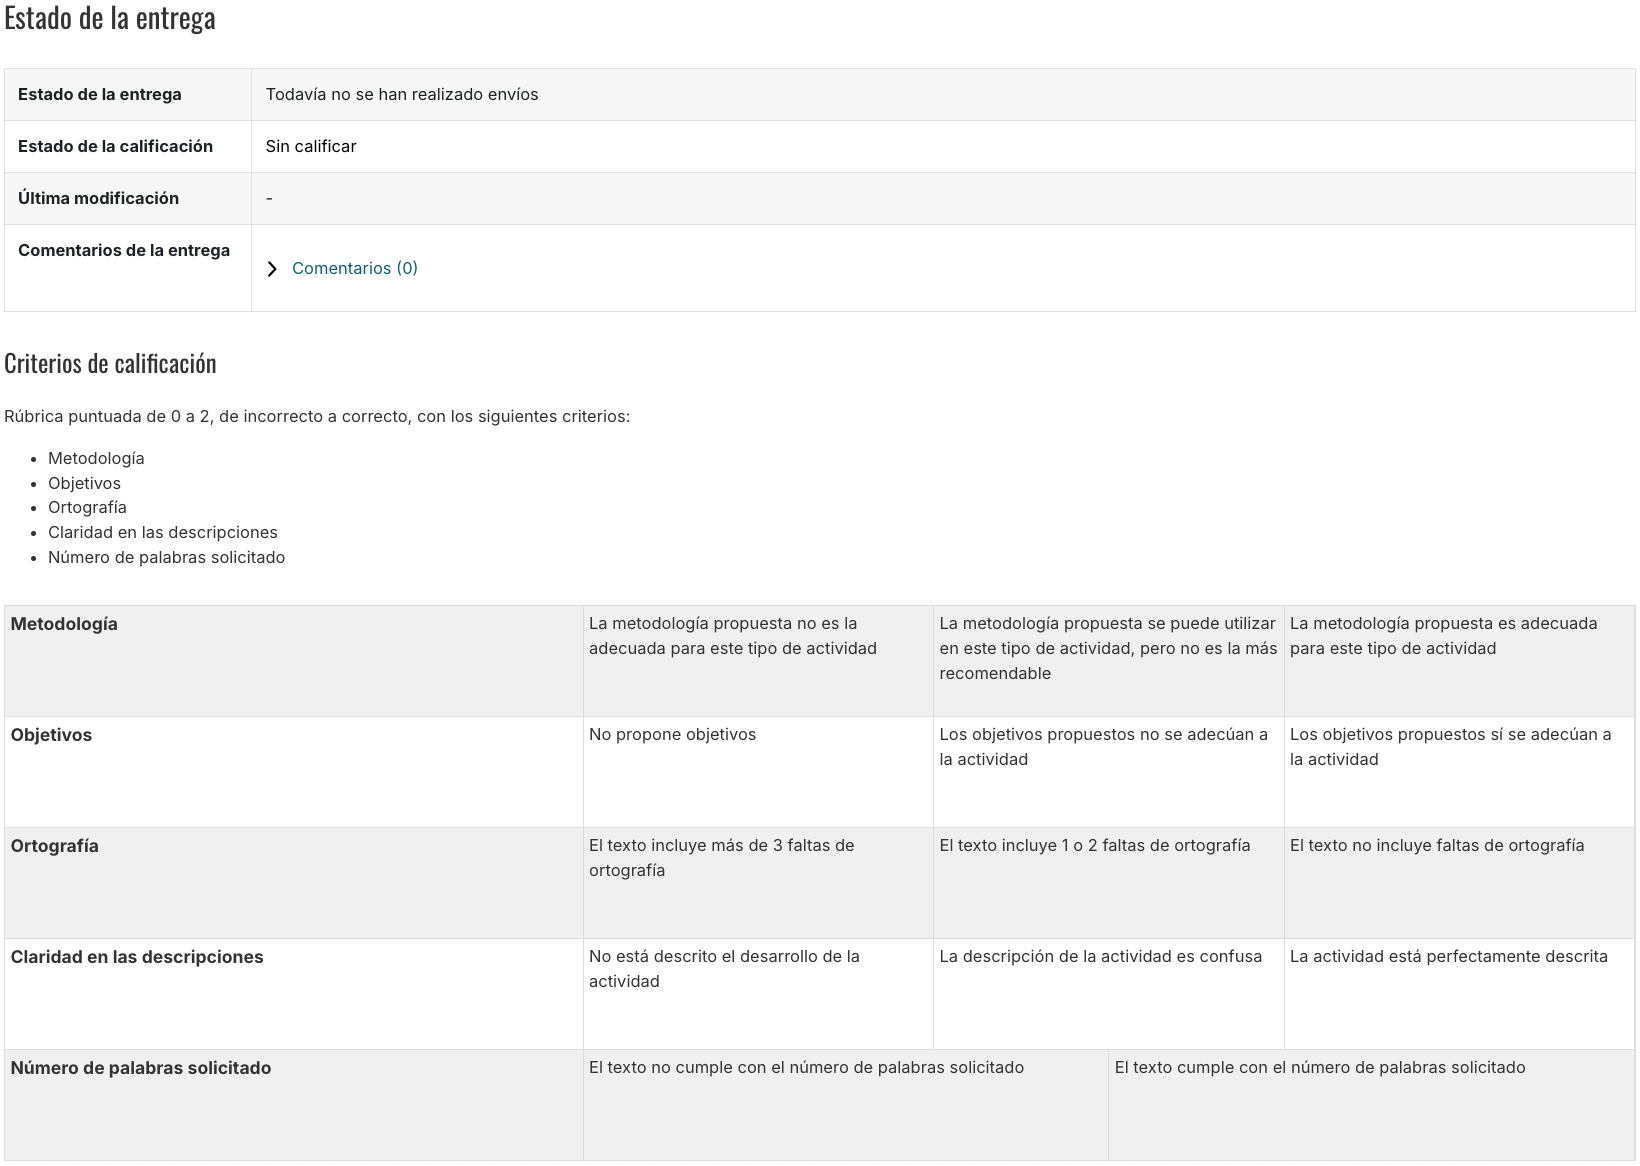The image size is (1640, 1166).
Task: Click the 'Última modificación' row label
Action: pyautogui.click(x=98, y=198)
